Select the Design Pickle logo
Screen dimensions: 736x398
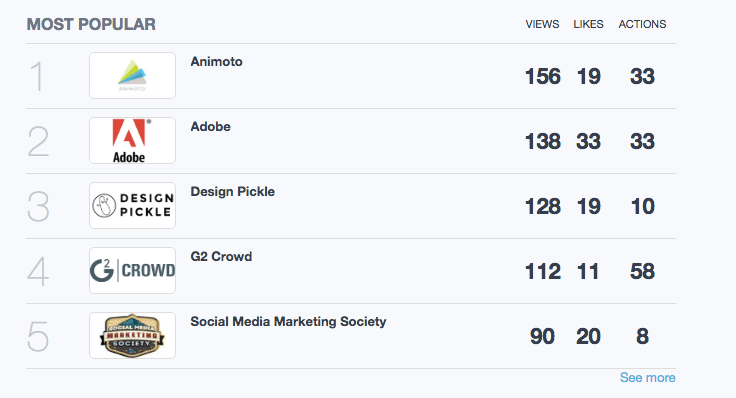point(132,206)
